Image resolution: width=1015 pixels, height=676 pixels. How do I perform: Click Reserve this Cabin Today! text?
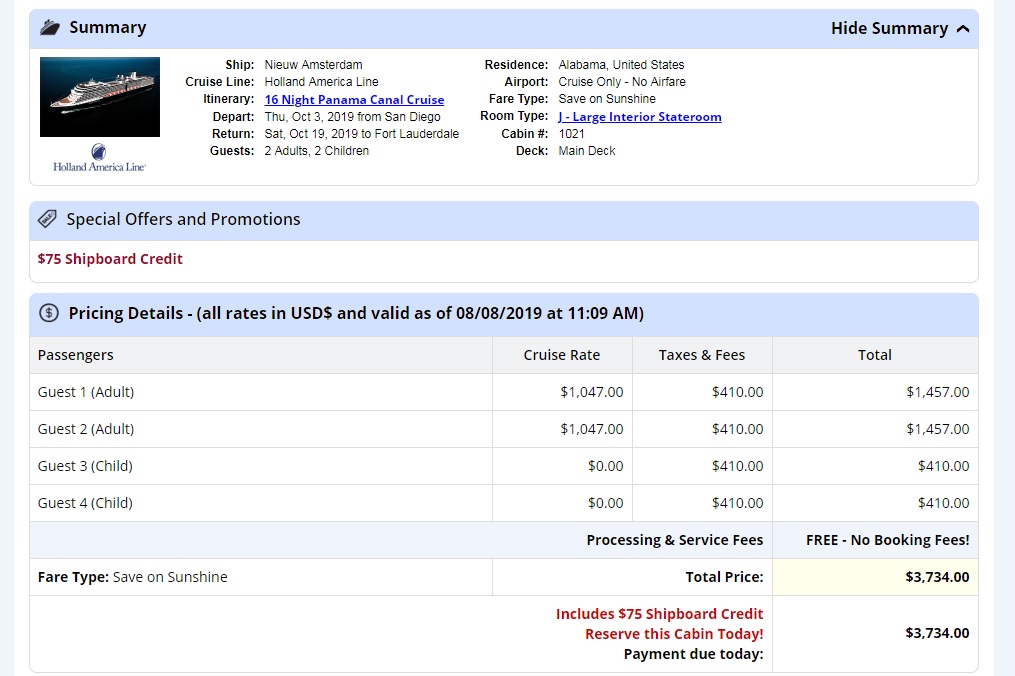[x=674, y=634]
